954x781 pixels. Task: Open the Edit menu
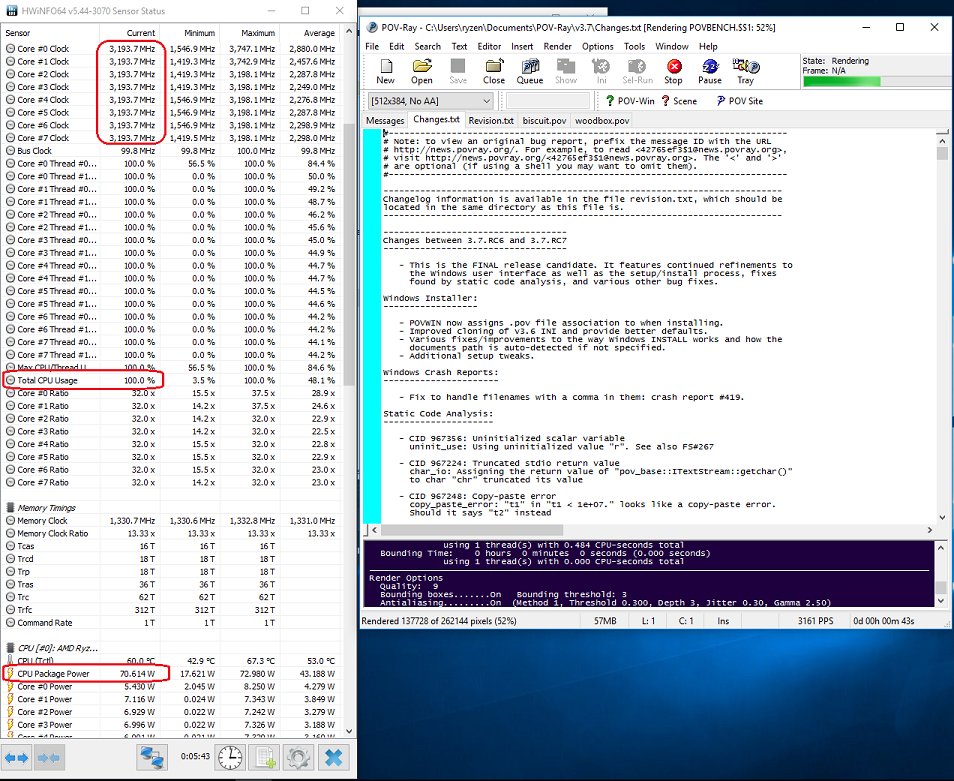[397, 46]
